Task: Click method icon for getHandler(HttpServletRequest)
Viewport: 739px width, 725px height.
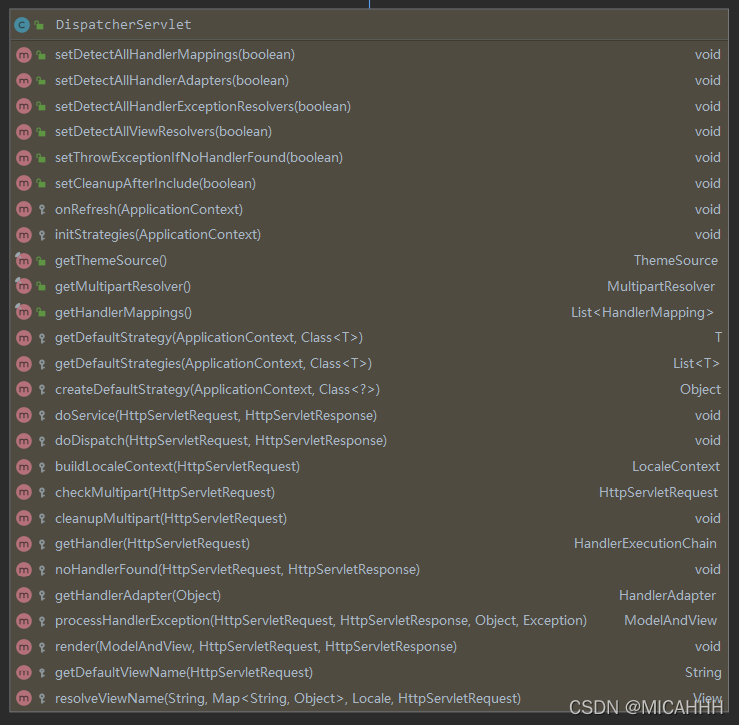Action: 24,544
